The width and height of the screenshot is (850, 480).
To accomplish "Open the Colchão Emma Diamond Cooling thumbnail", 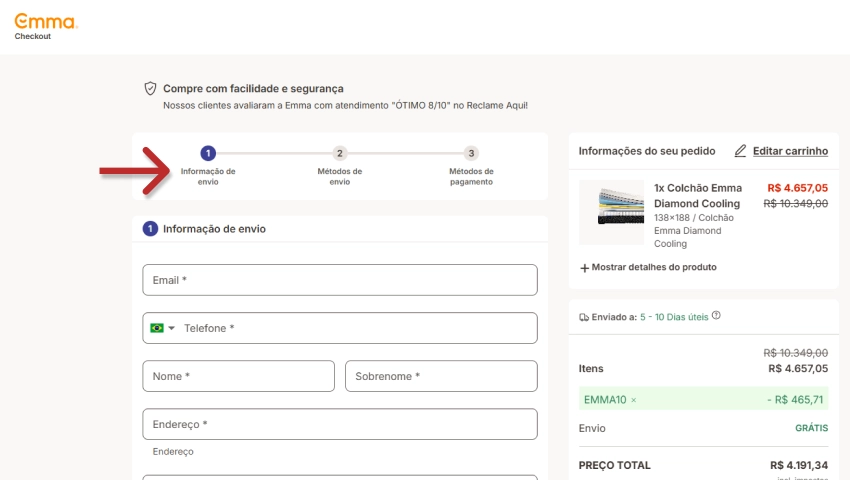I will 611,213.
